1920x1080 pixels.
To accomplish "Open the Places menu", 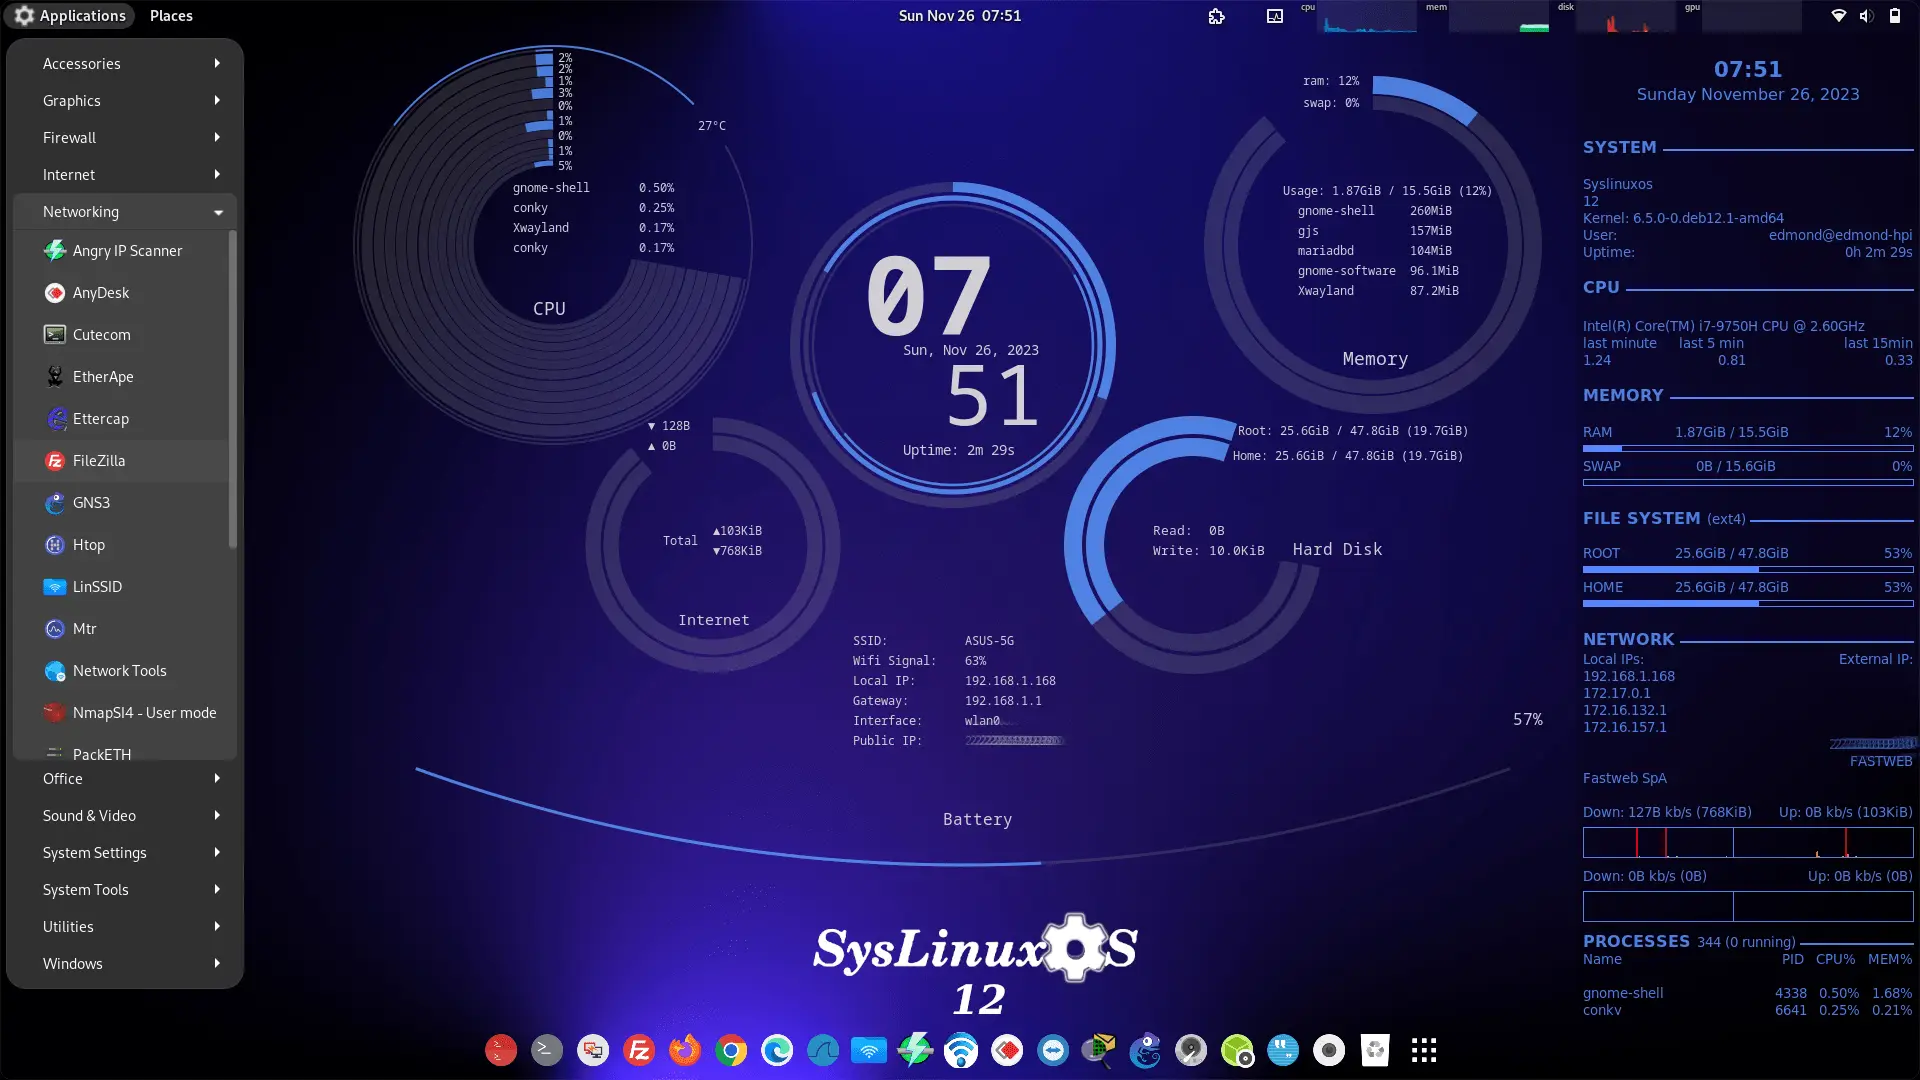I will point(170,15).
